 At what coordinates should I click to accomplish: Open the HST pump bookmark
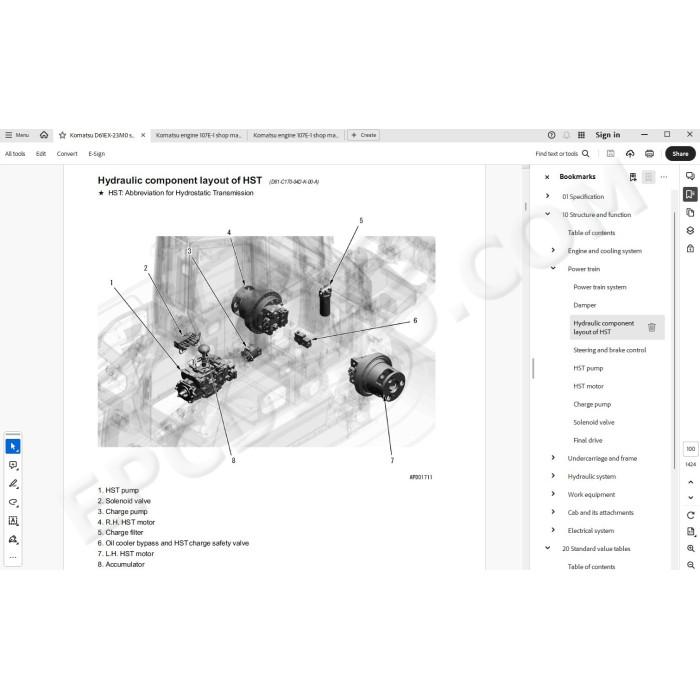point(588,368)
